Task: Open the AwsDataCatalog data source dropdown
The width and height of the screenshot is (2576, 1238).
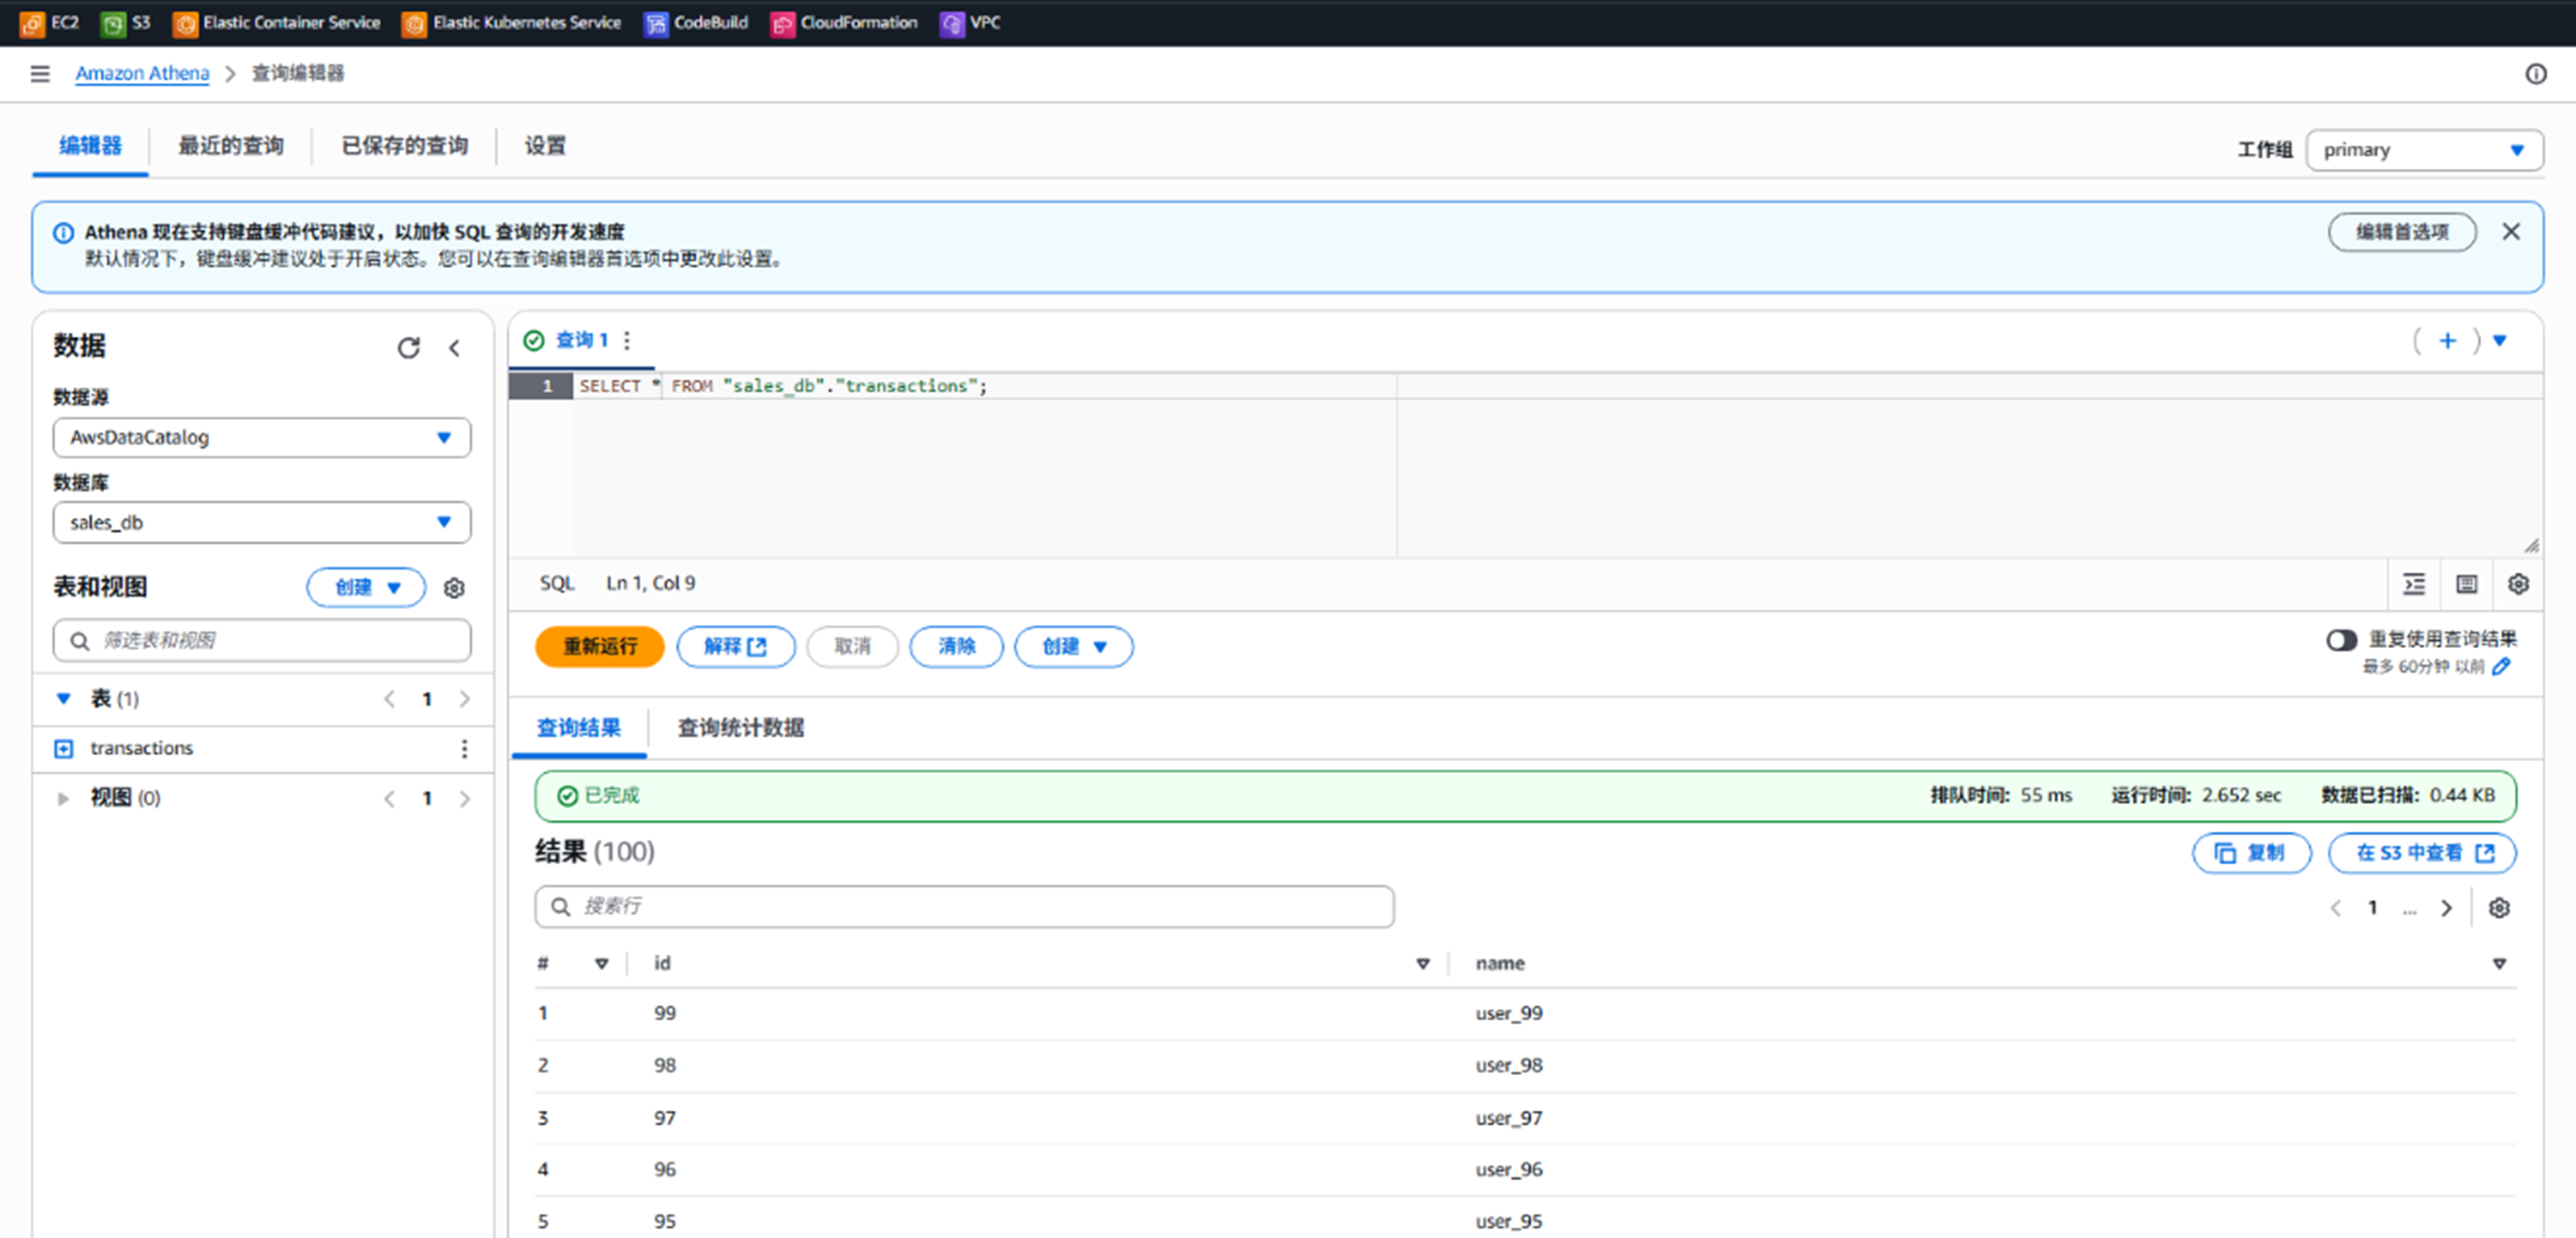Action: [261, 437]
